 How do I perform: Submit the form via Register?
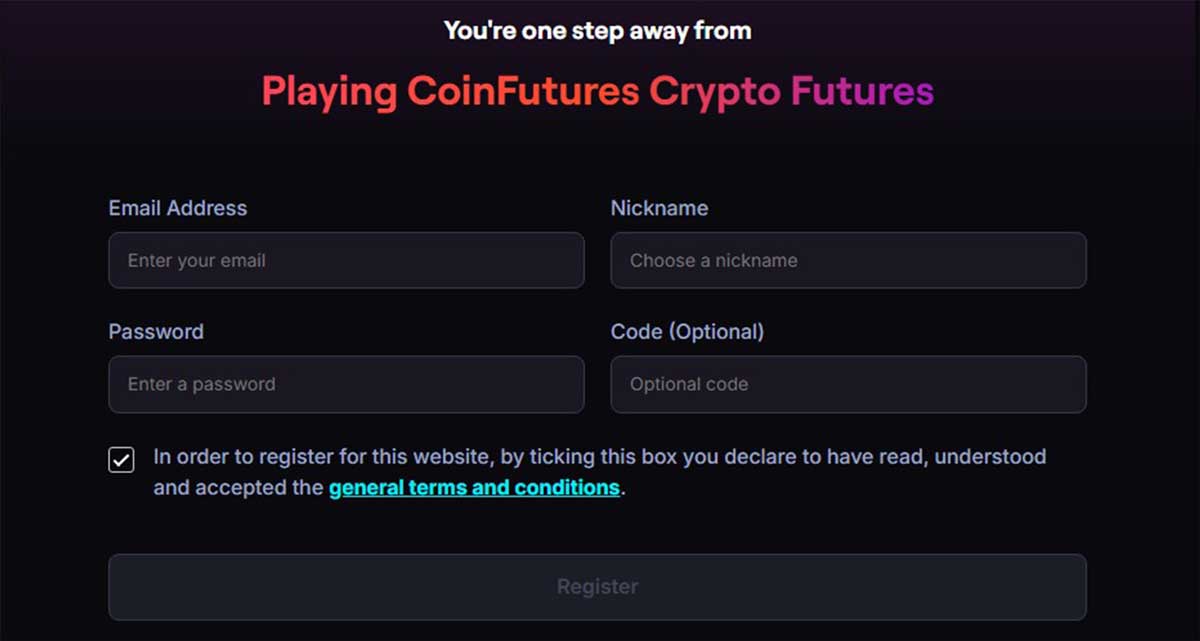(597, 586)
